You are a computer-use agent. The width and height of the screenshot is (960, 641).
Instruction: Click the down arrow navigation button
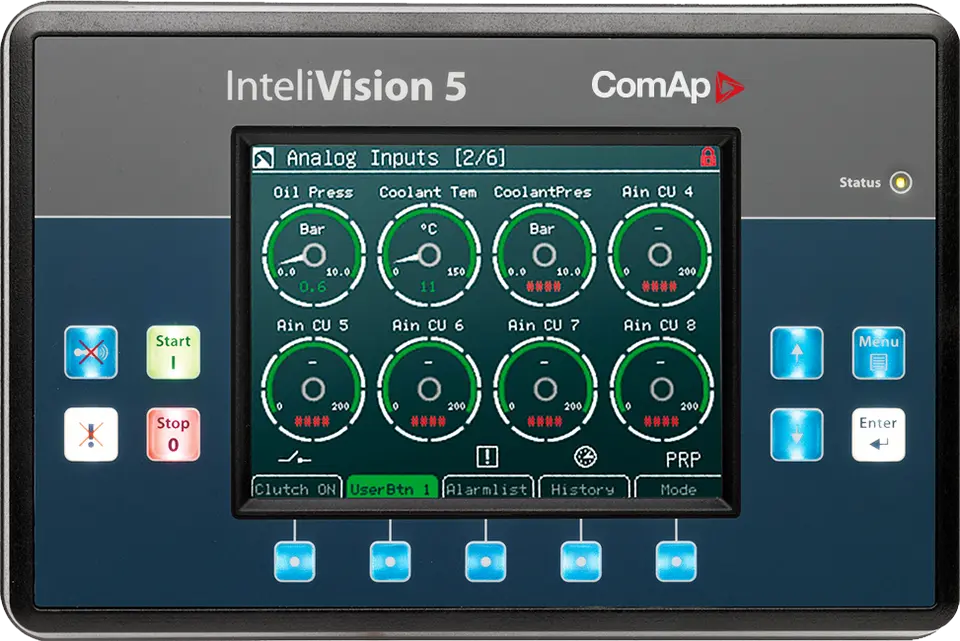tap(797, 435)
